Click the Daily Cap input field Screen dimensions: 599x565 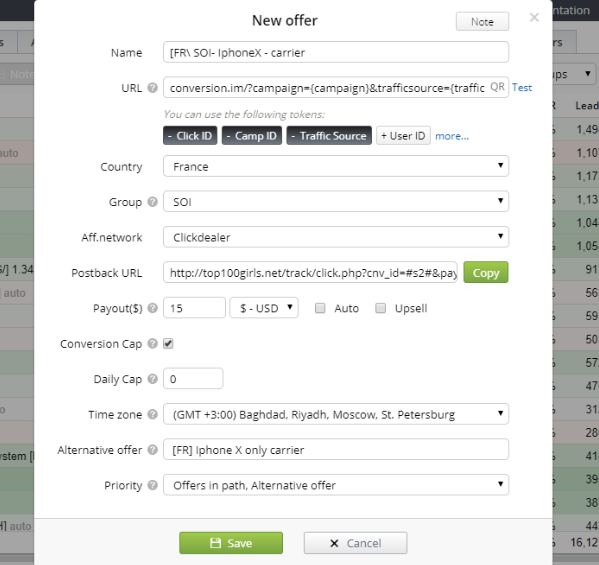pyautogui.click(x=193, y=379)
